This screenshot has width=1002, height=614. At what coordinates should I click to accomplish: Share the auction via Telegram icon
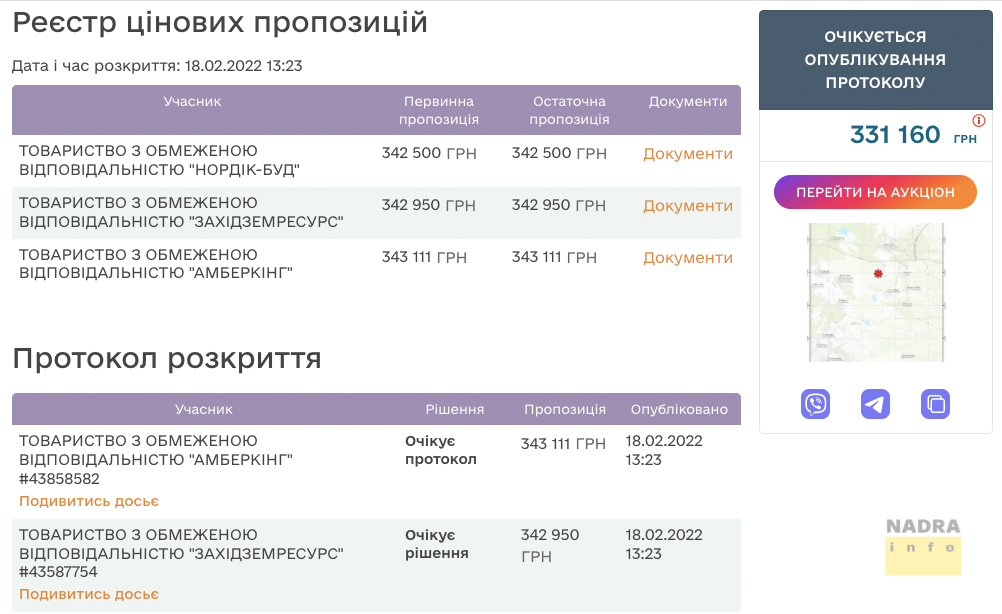tap(875, 404)
